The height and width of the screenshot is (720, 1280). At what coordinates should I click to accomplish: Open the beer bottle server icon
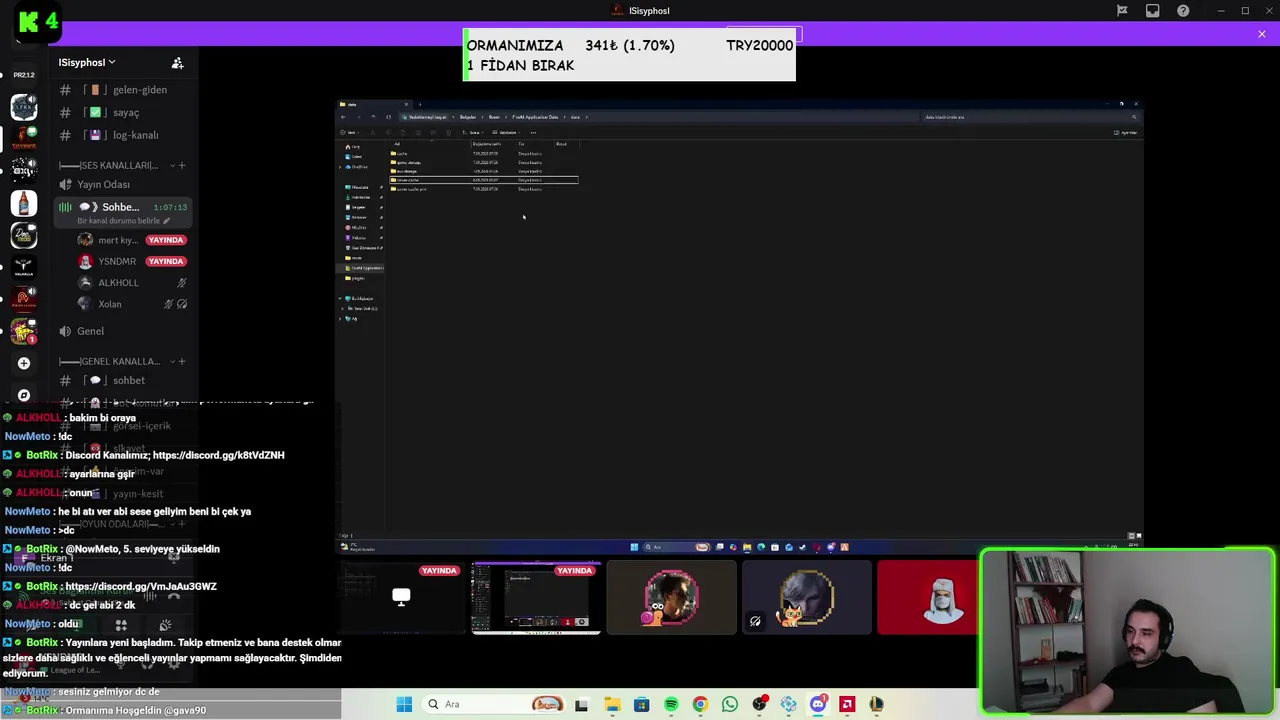[24, 203]
